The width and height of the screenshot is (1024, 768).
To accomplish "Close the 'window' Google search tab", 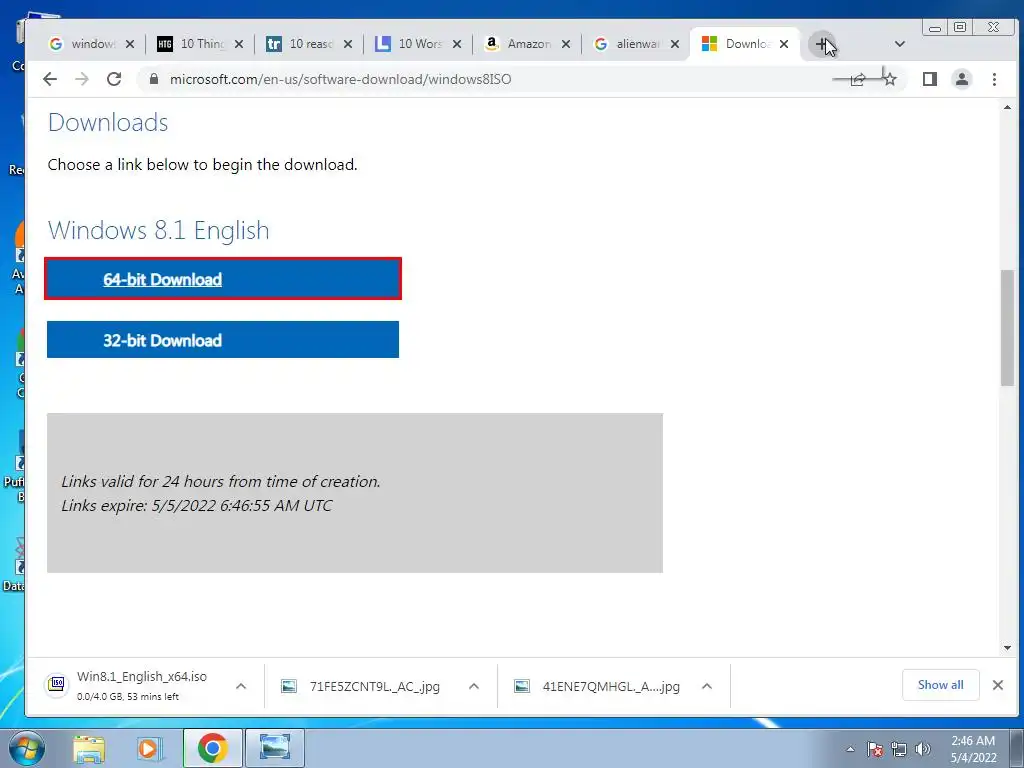I will click(x=130, y=44).
